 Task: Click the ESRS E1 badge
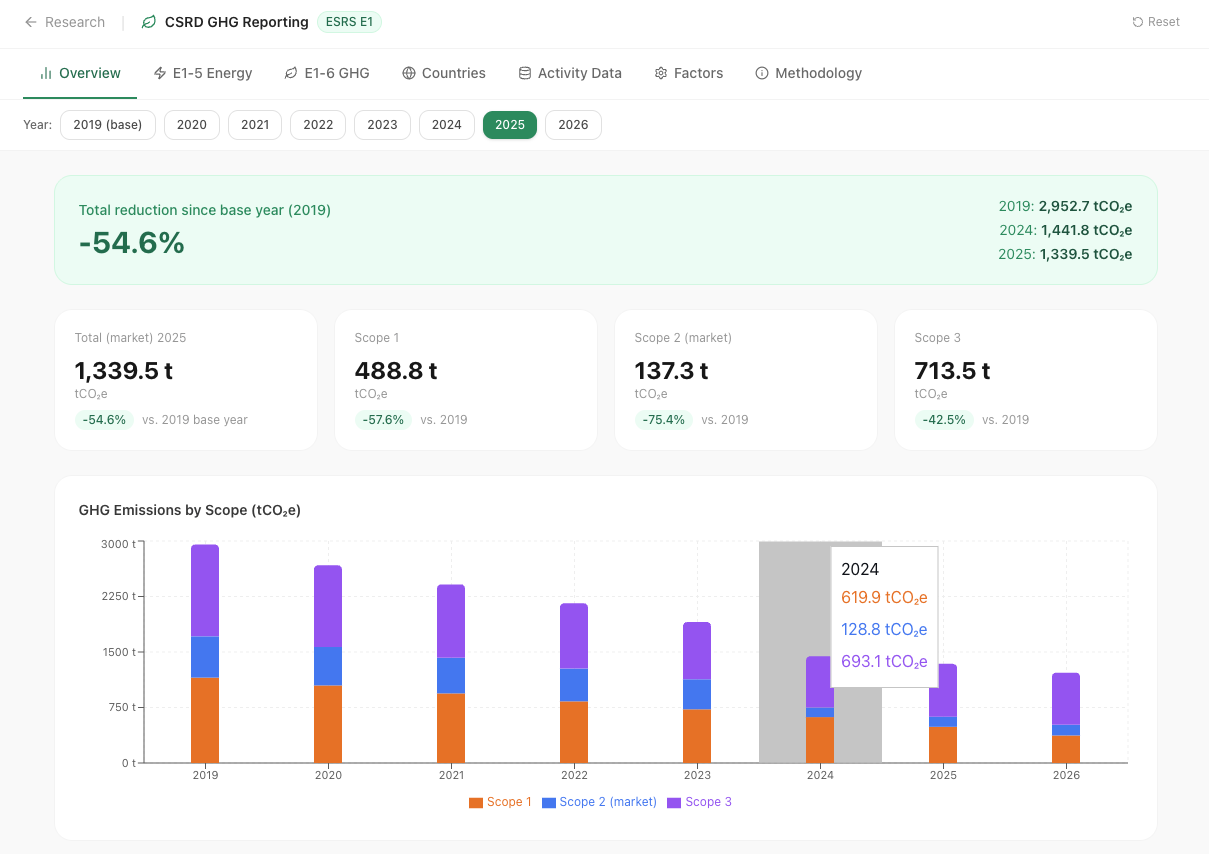point(349,22)
